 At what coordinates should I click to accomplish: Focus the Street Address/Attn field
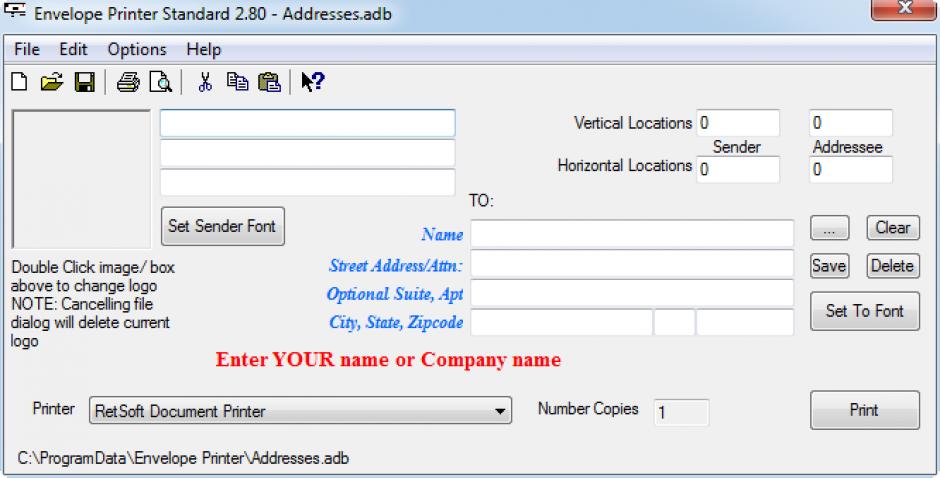[632, 263]
